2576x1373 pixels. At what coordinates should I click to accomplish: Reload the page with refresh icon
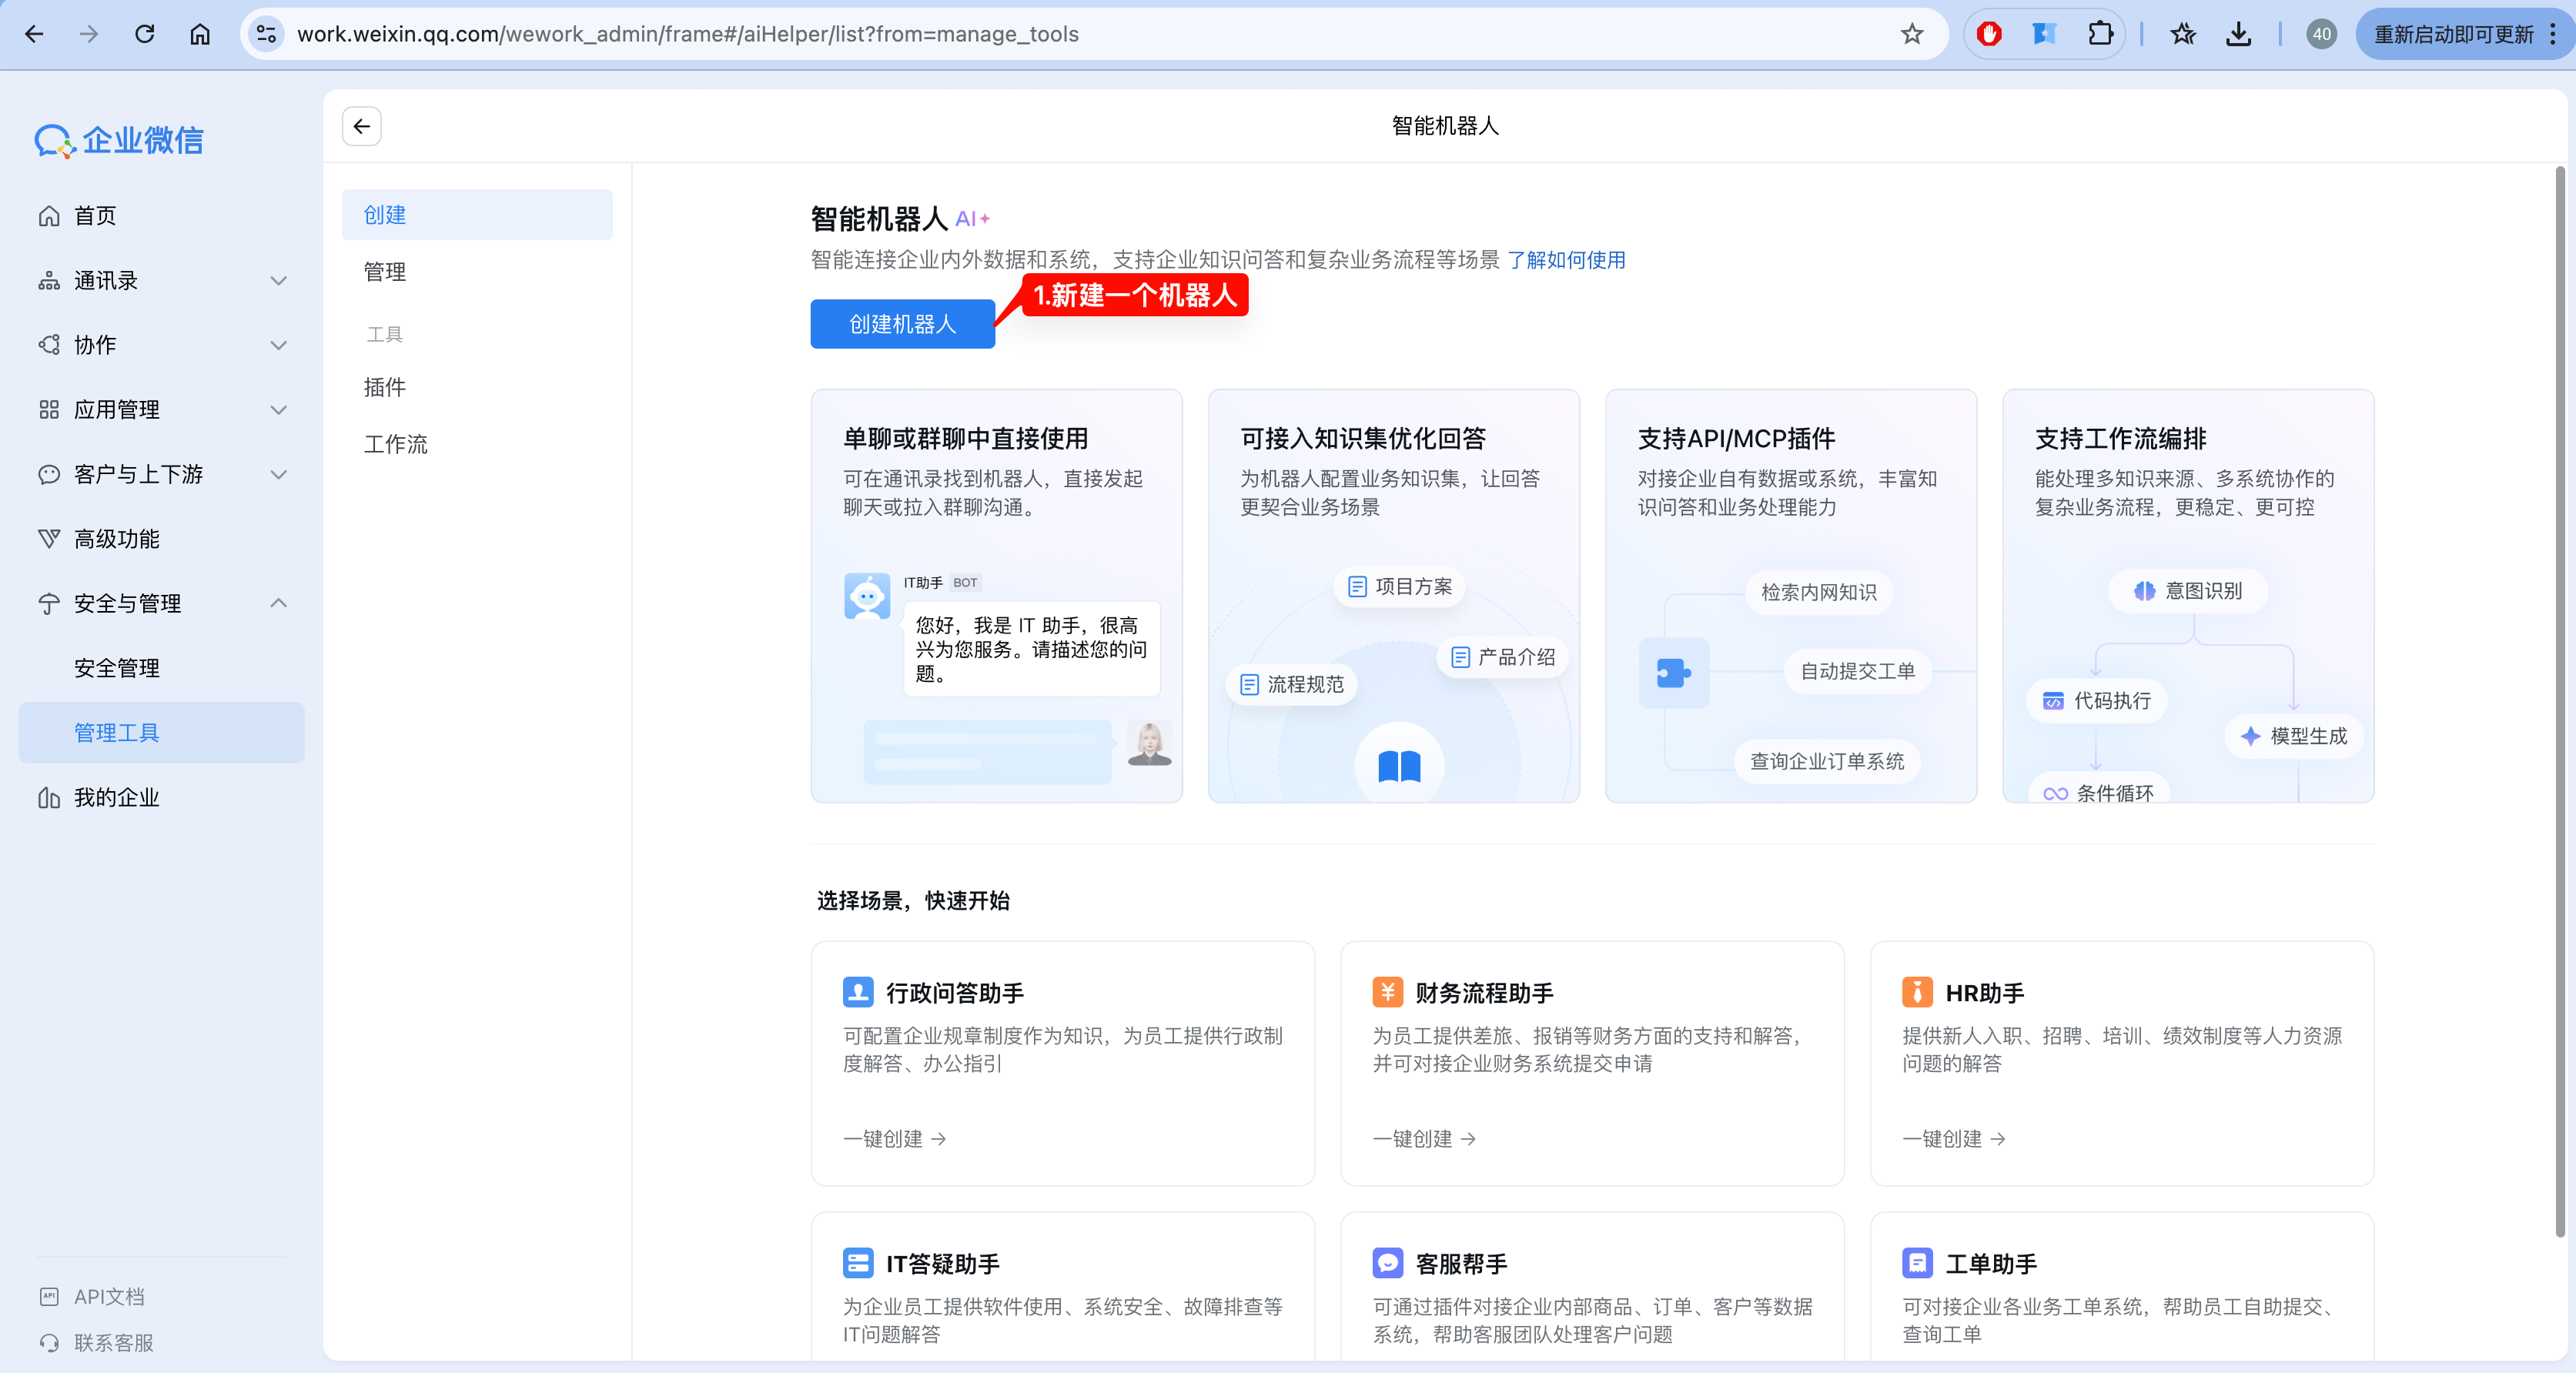(145, 34)
